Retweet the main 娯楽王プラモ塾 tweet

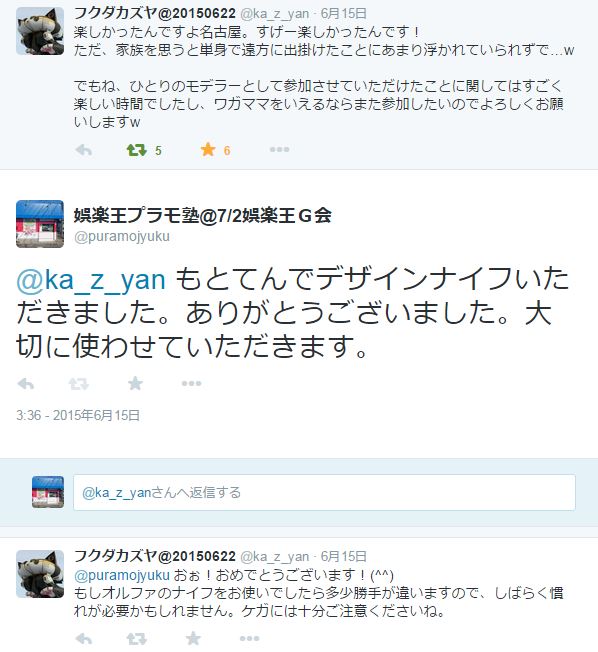(79, 383)
